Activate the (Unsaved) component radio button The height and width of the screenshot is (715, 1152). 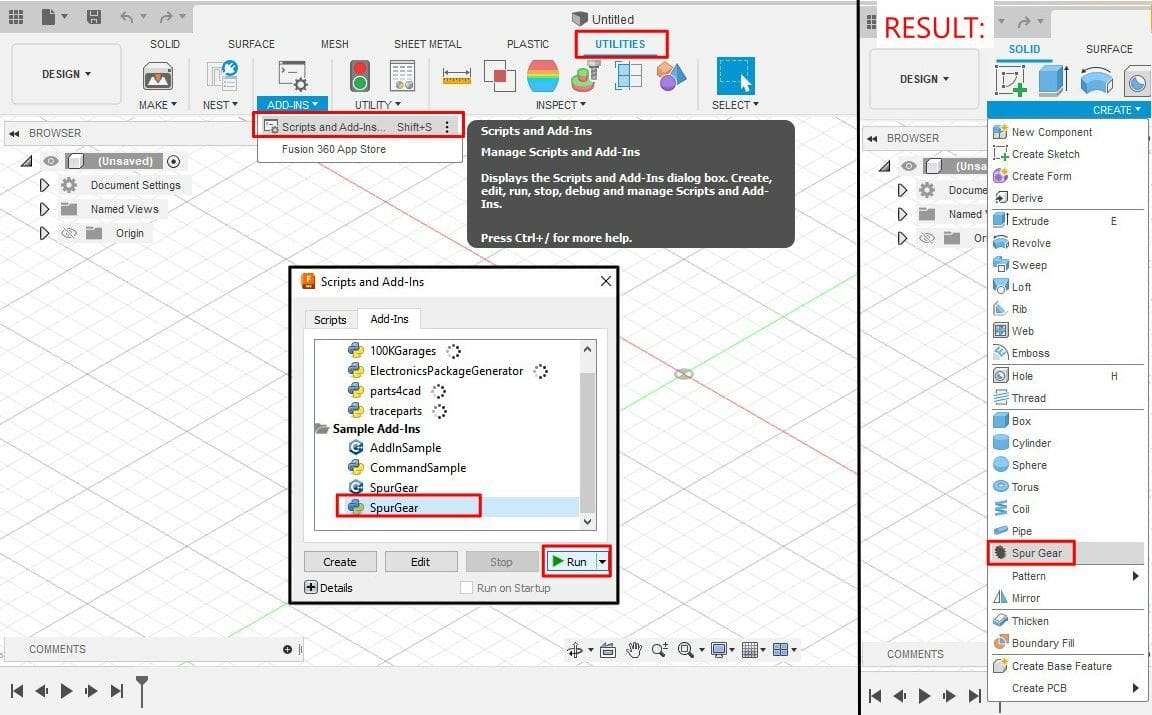pos(174,161)
